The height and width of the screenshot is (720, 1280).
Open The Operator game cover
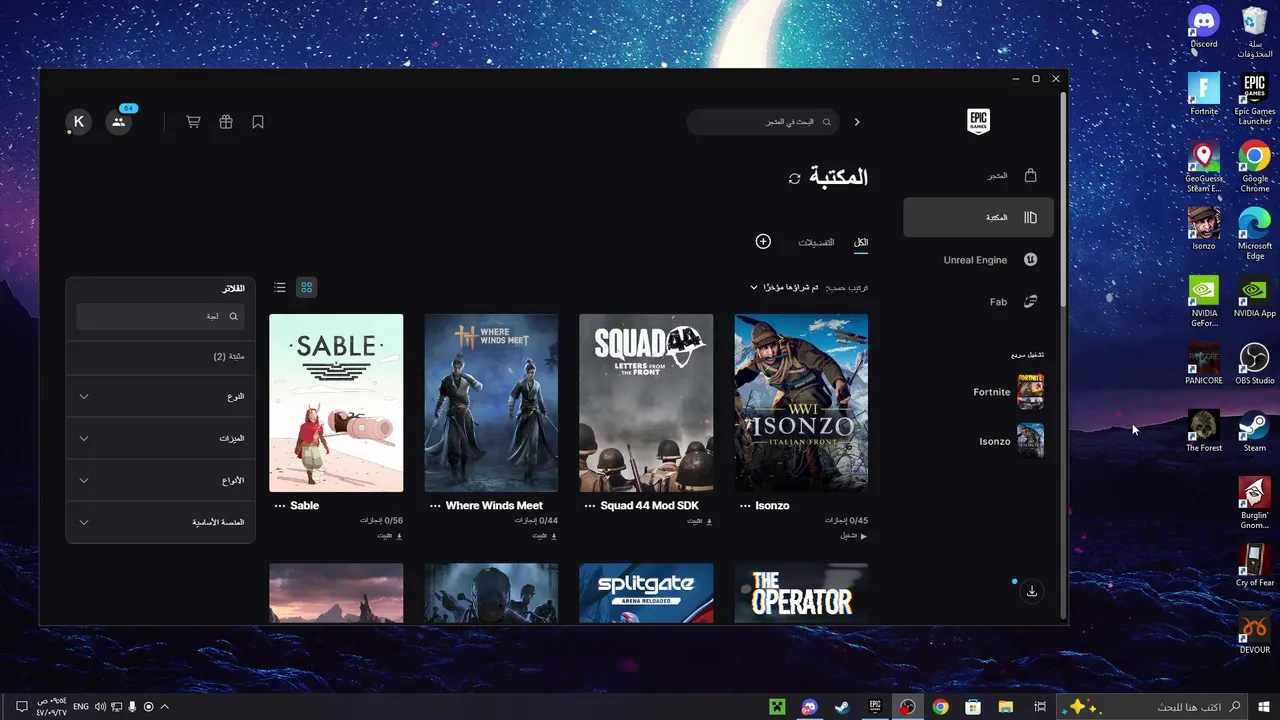[x=801, y=592]
